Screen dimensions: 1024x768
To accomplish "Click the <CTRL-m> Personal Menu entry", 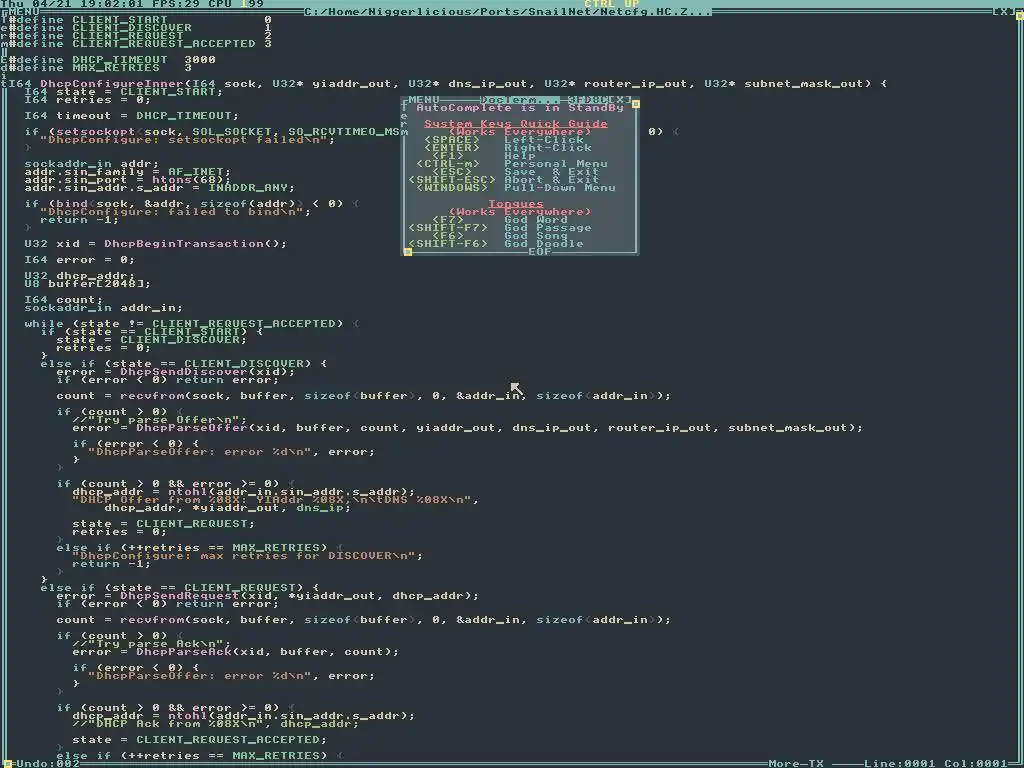I will point(512,164).
